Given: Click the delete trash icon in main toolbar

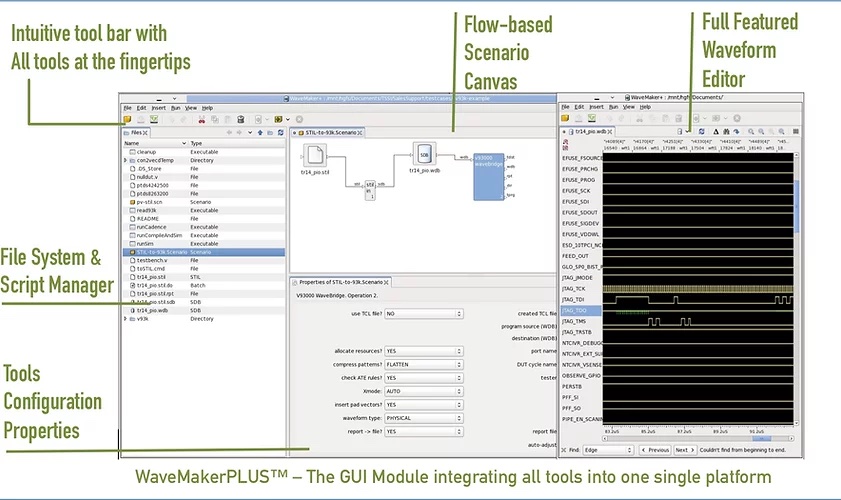Looking at the screenshot, I should point(241,119).
